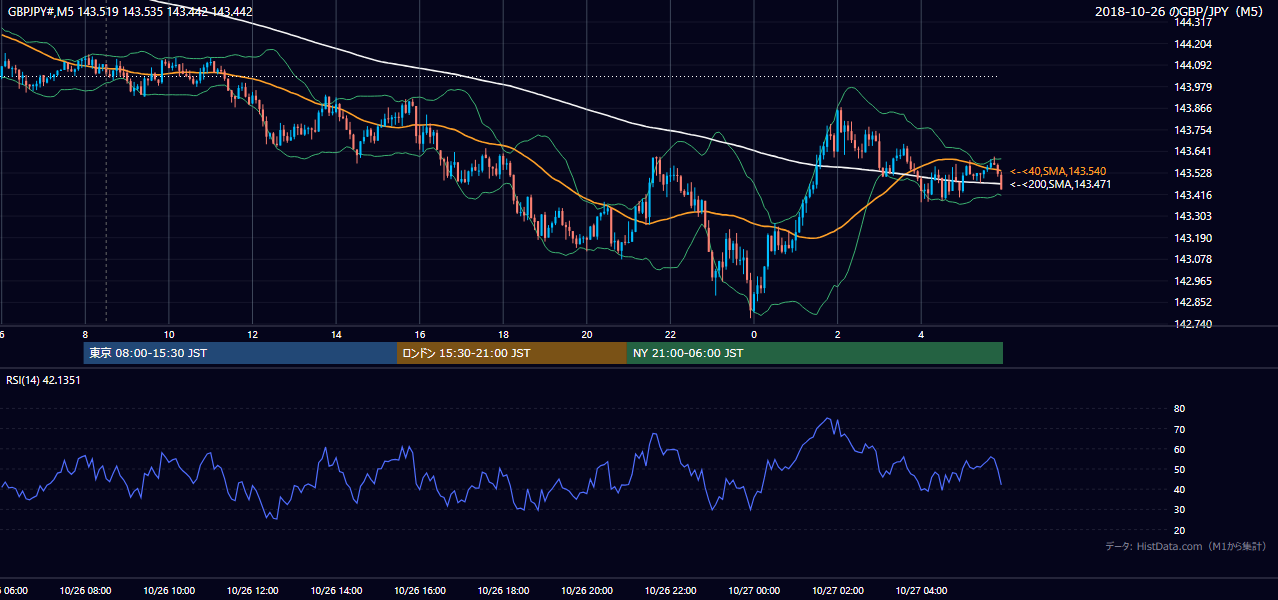Click the 10/26 16:00 time label

(x=420, y=590)
